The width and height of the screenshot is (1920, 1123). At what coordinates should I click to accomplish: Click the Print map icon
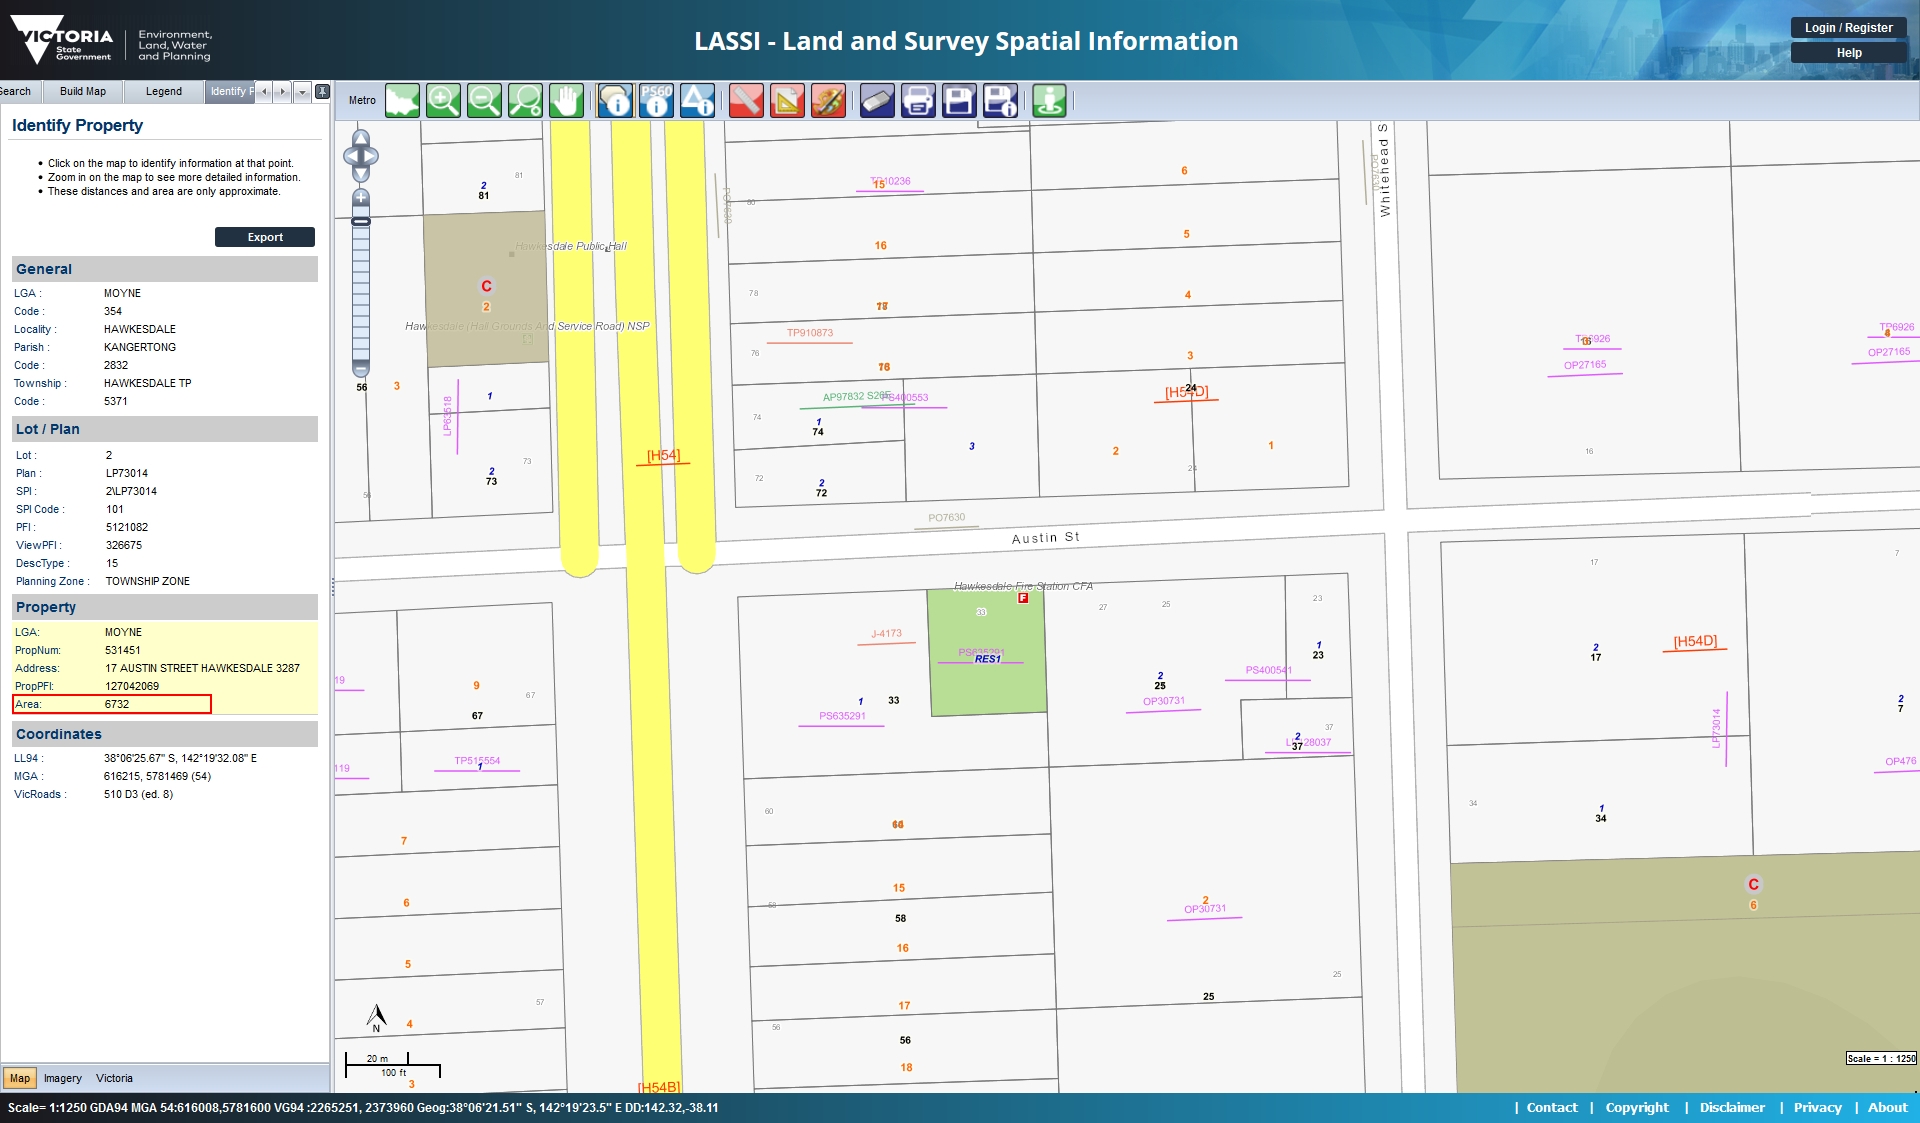tap(918, 100)
